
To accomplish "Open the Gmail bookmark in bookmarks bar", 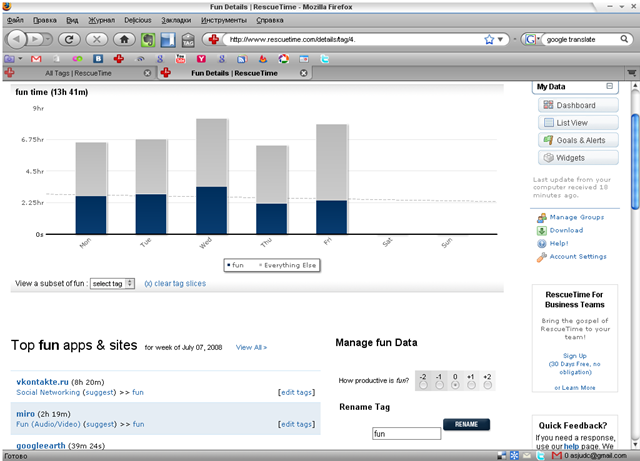I will click(36, 59).
